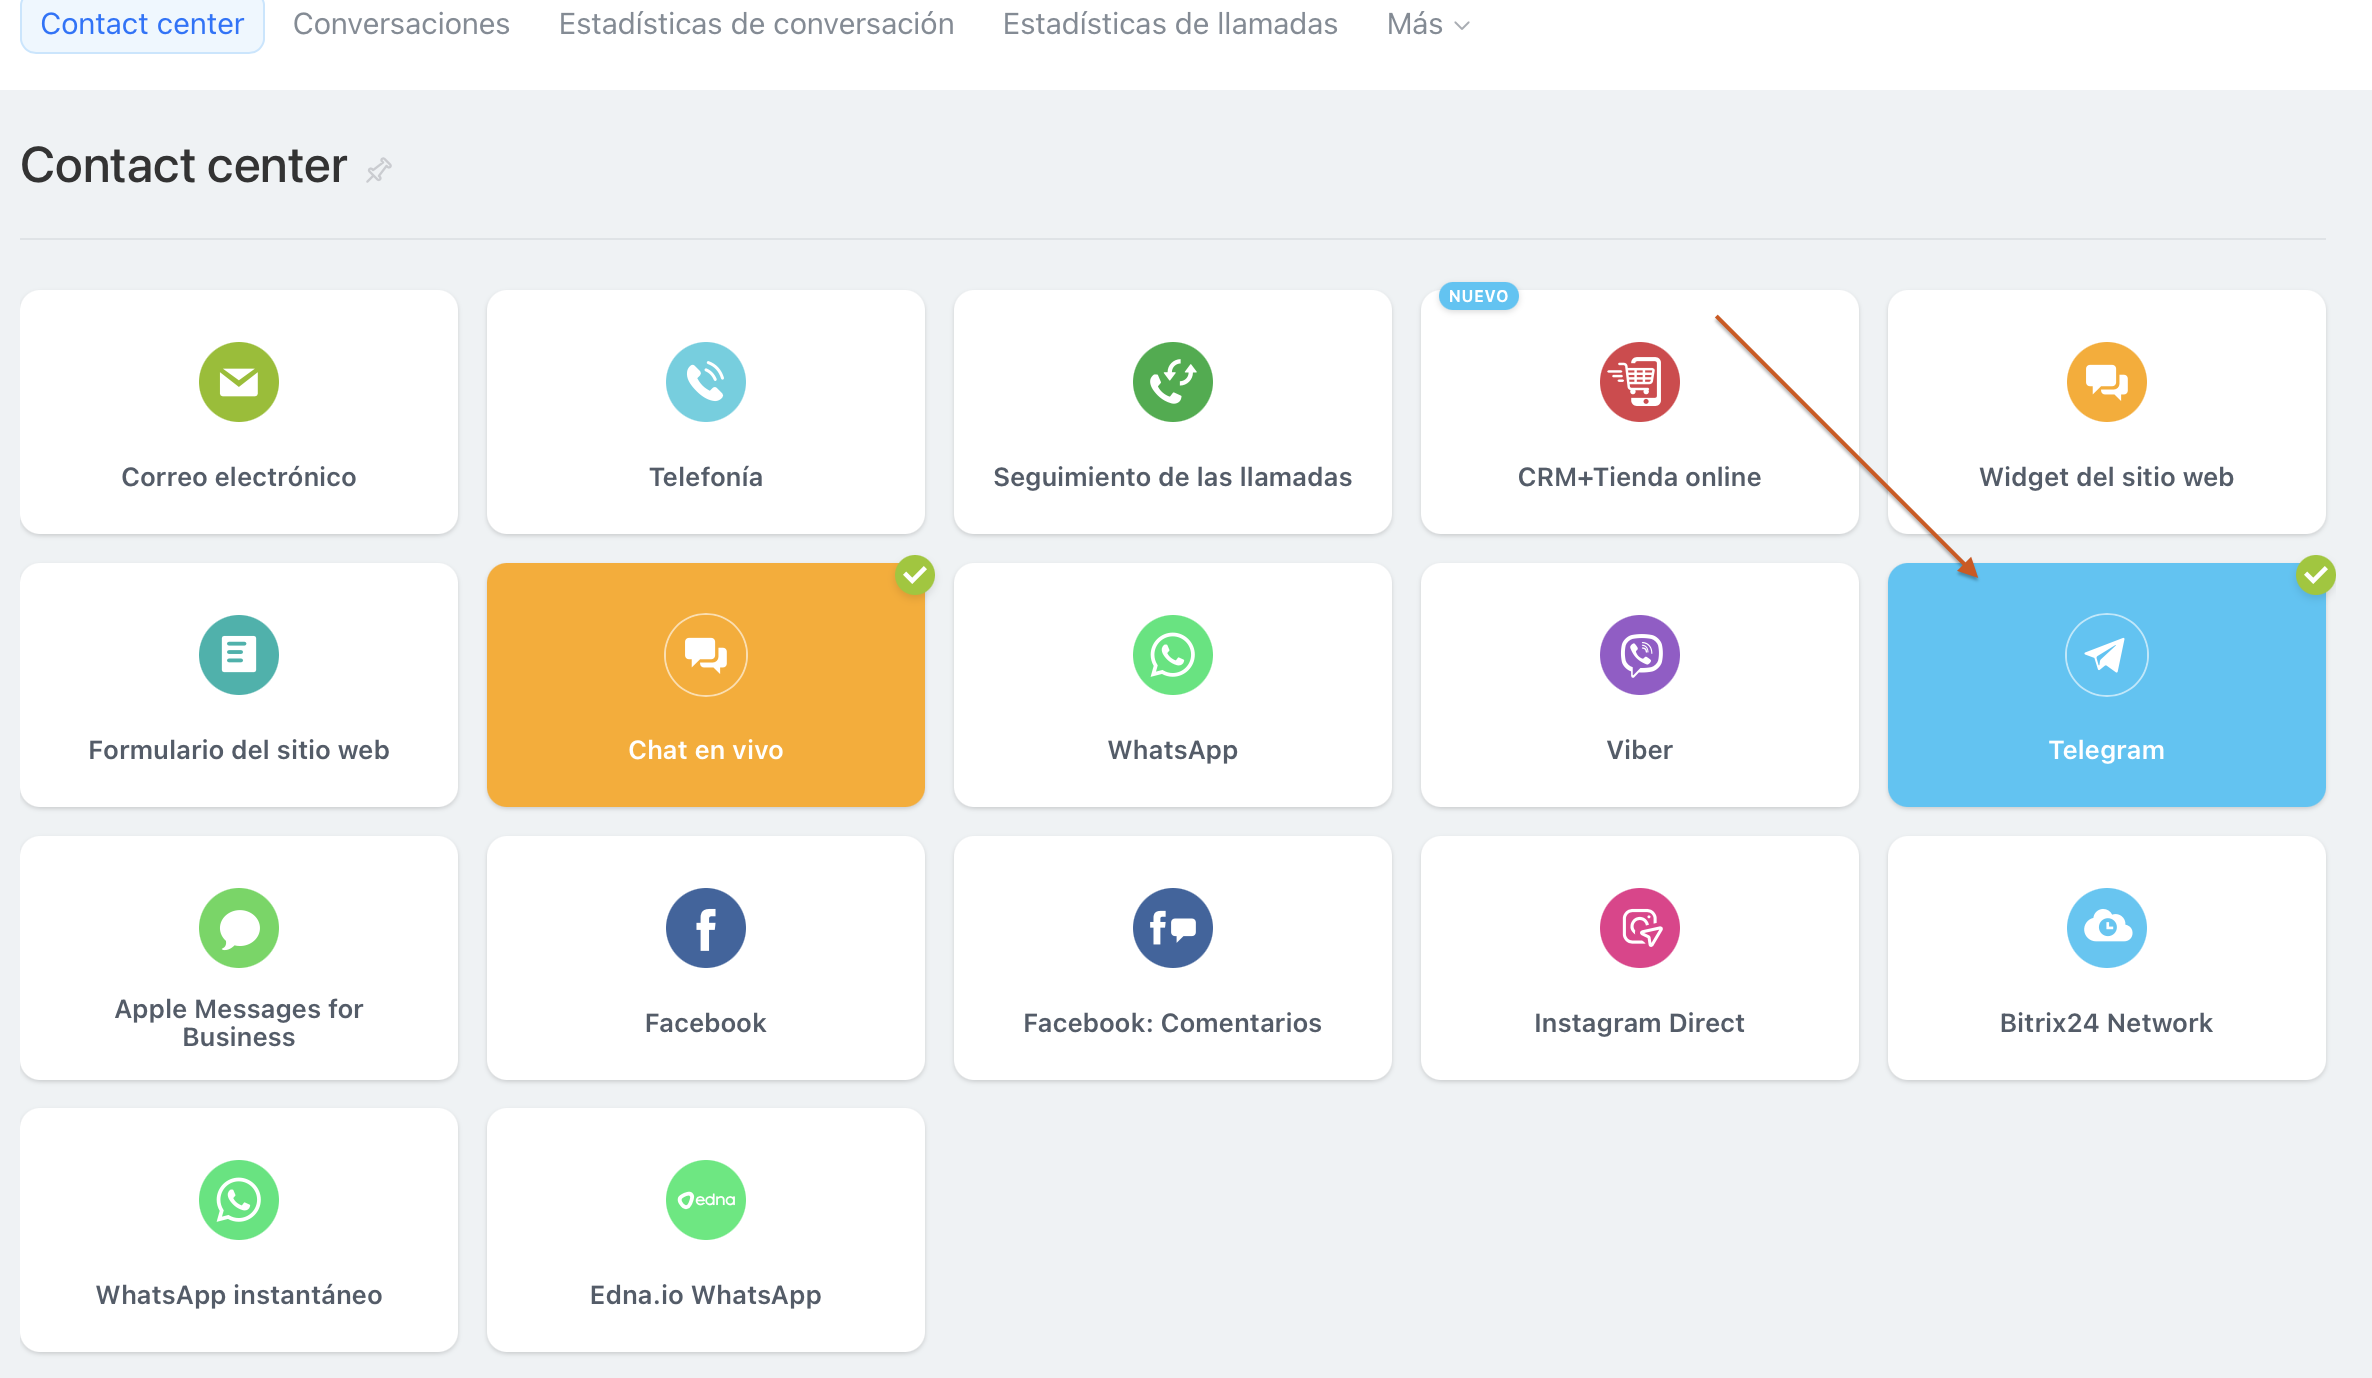This screenshot has width=2372, height=1378.
Task: Switch to the Conversaciones tab
Action: (401, 24)
